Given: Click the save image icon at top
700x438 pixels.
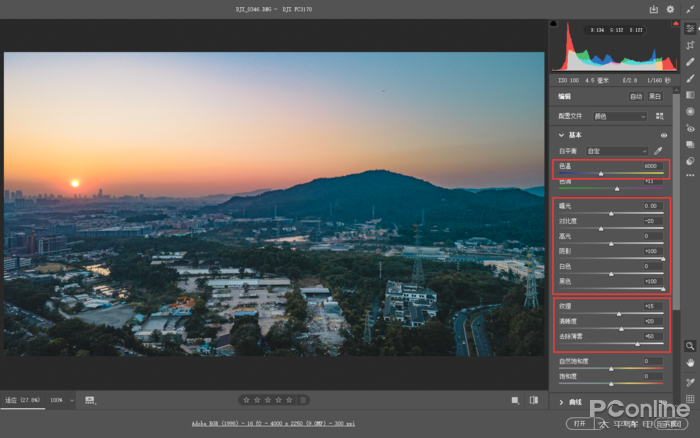Looking at the screenshot, I should (654, 10).
